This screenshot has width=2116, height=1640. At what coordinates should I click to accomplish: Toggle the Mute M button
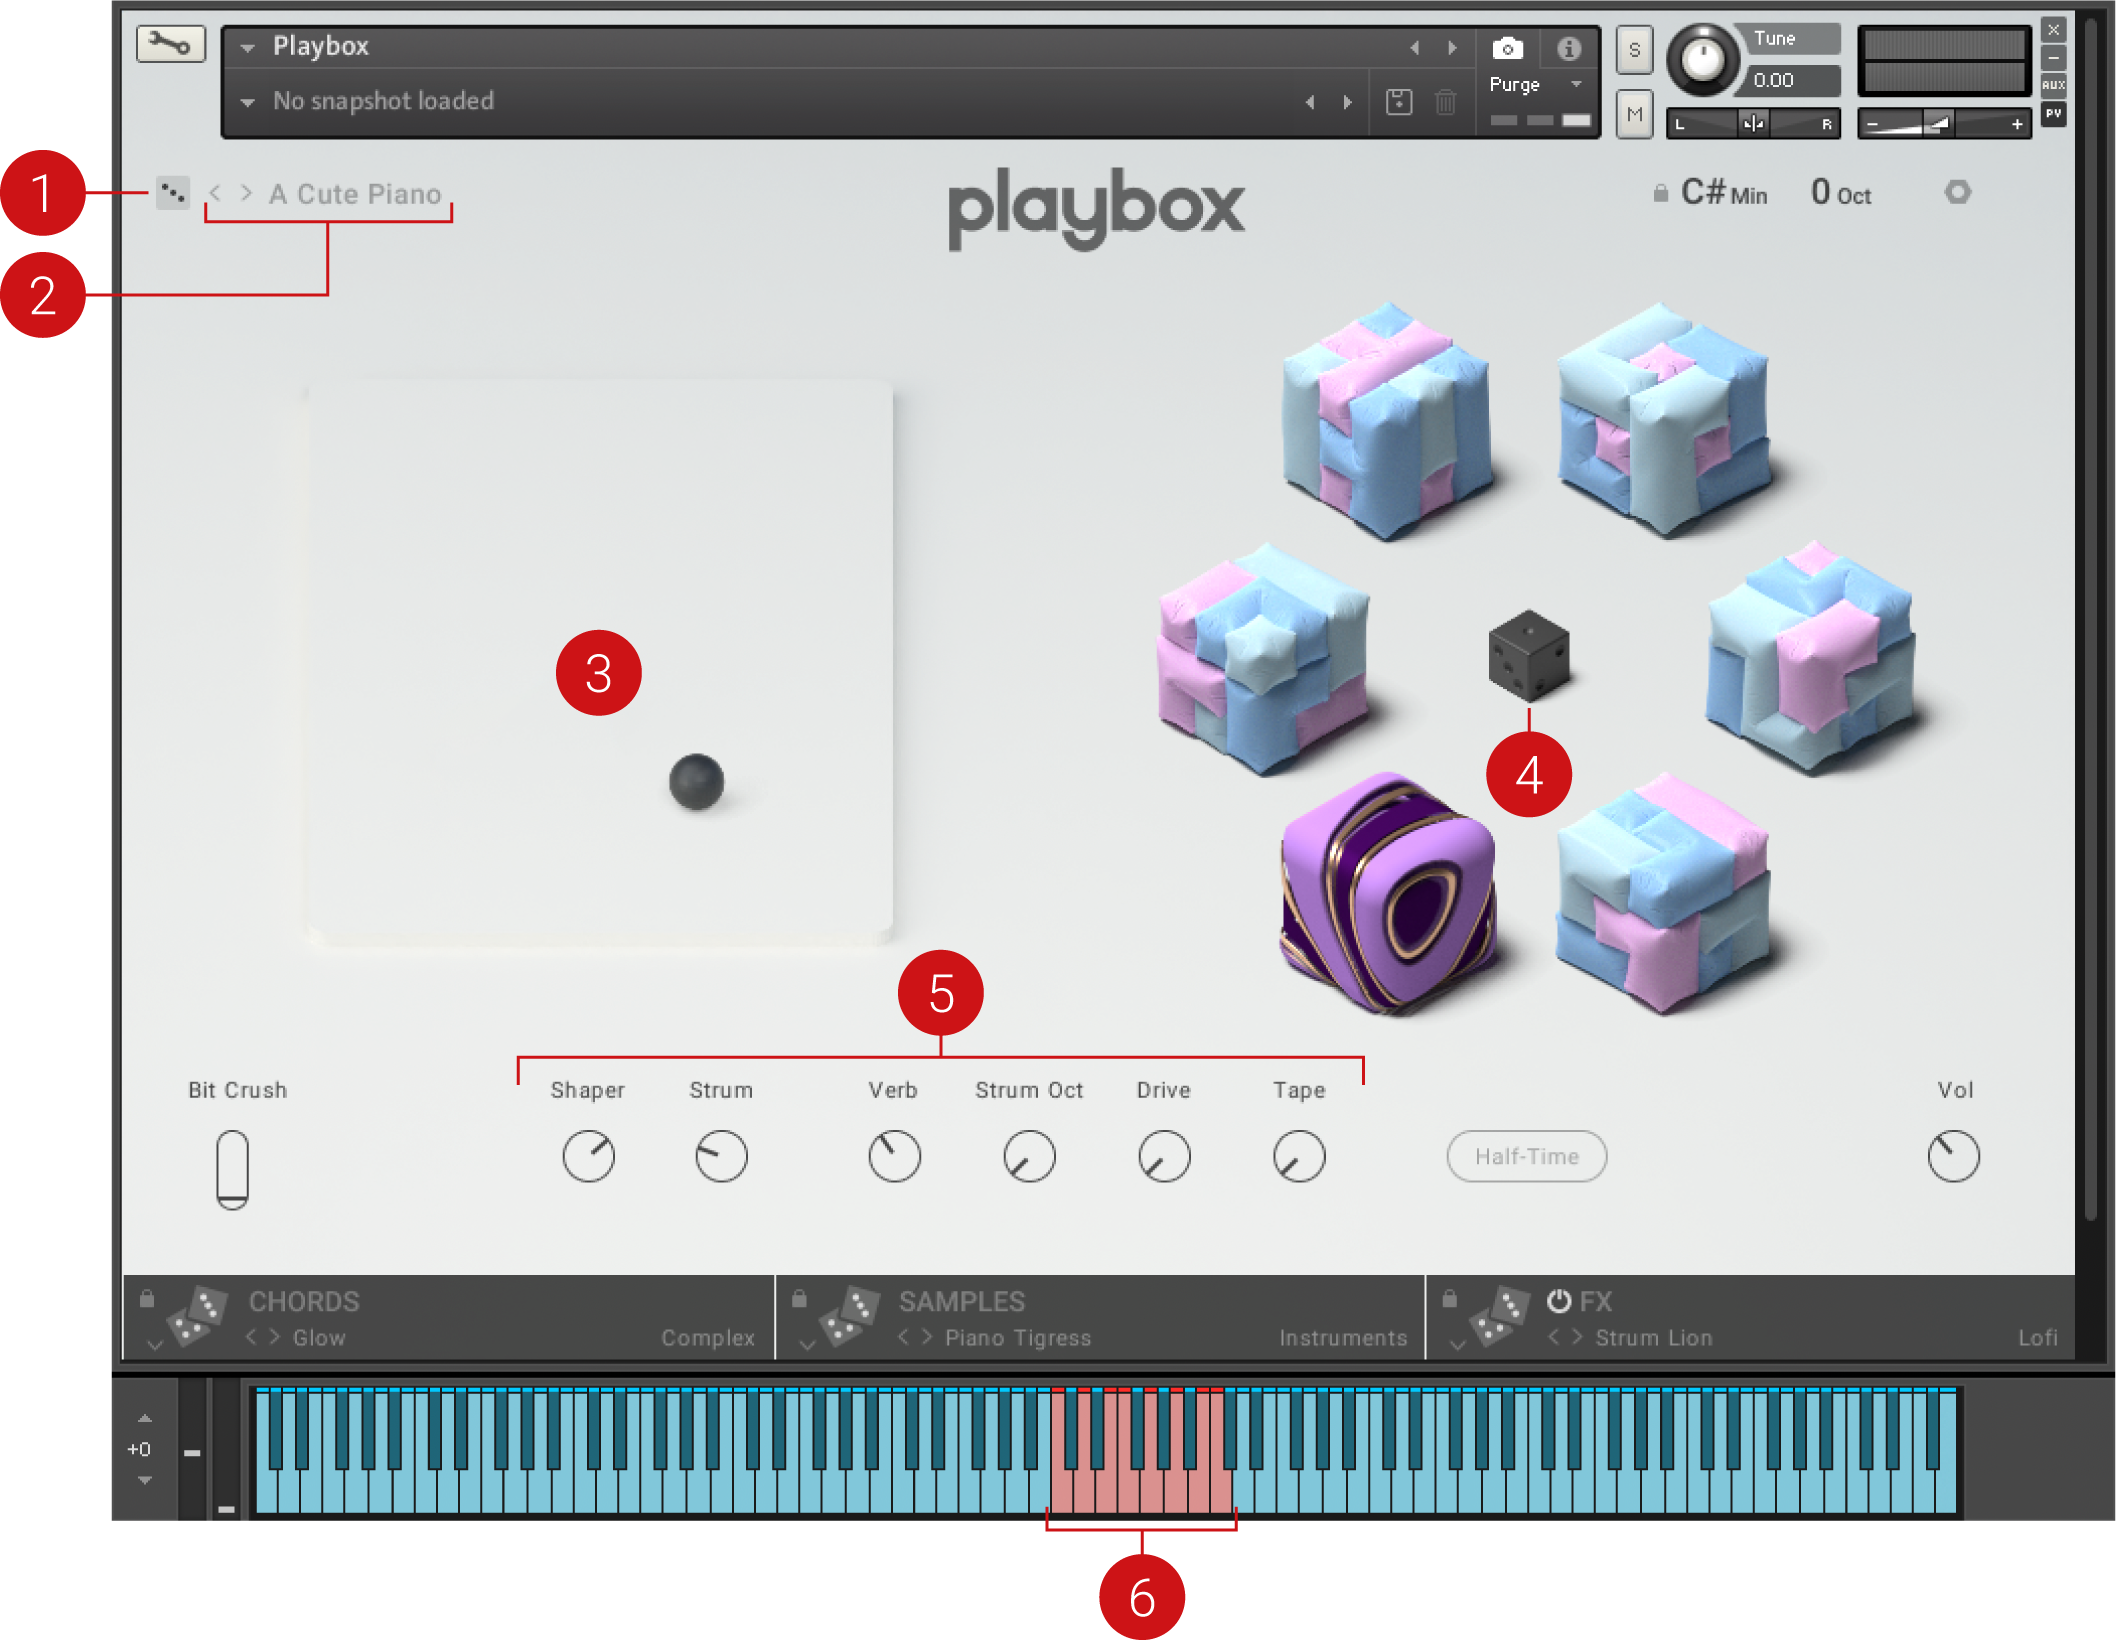[1634, 114]
